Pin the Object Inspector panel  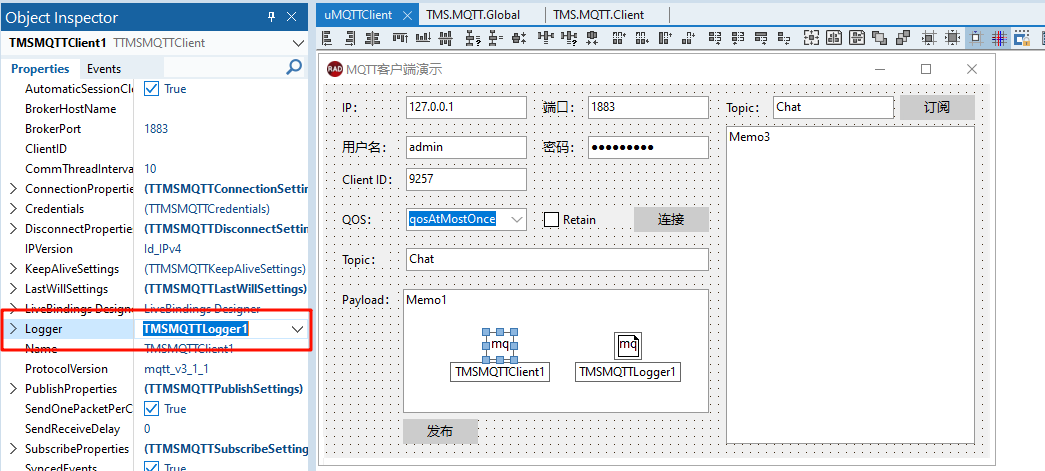click(271, 18)
